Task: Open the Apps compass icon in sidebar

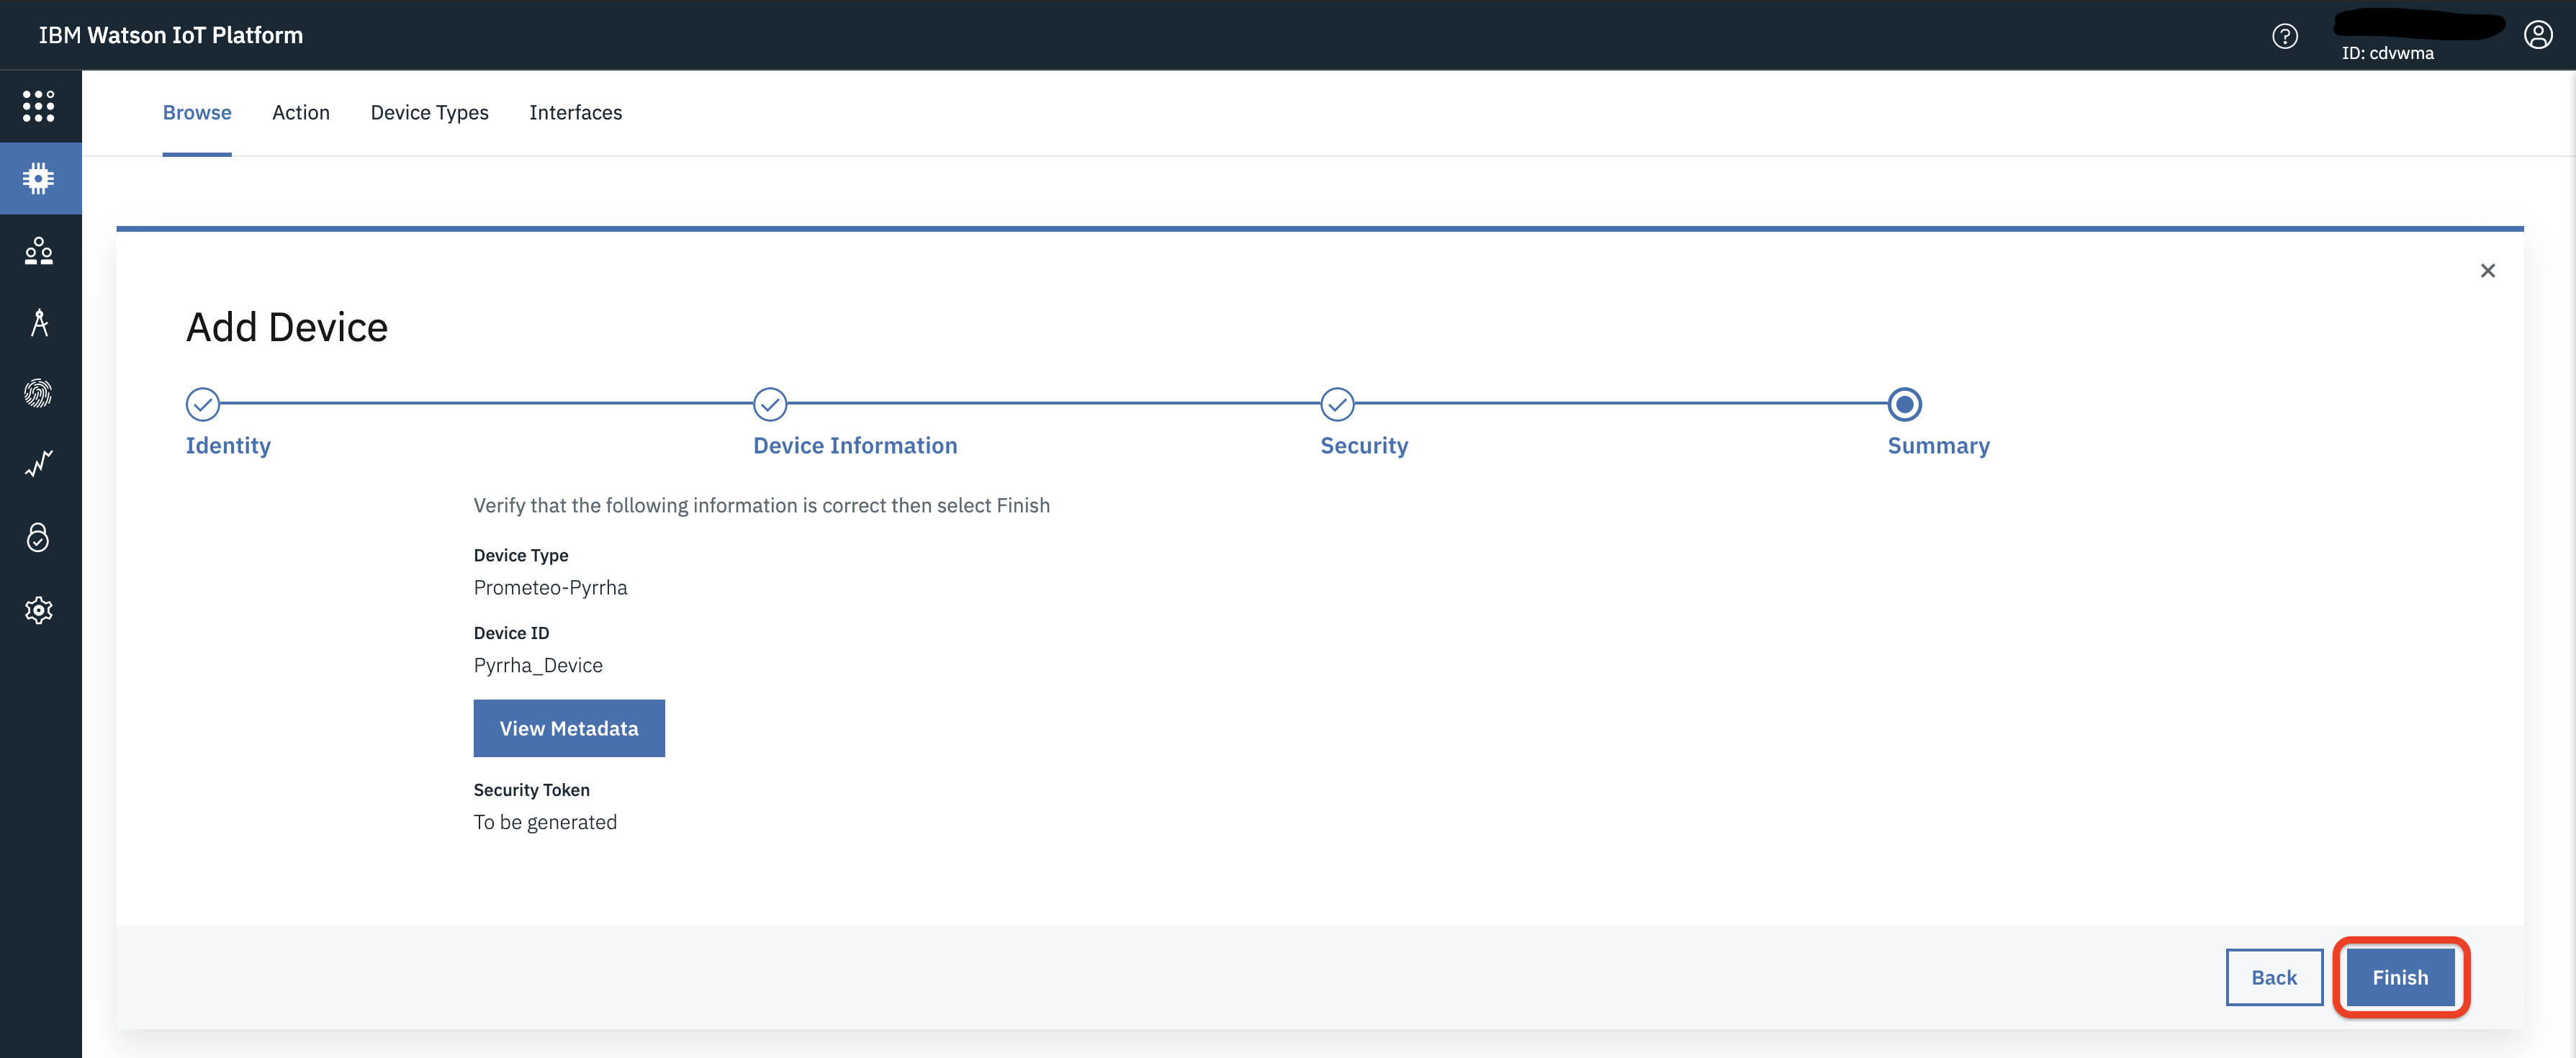Action: pyautogui.click(x=39, y=322)
